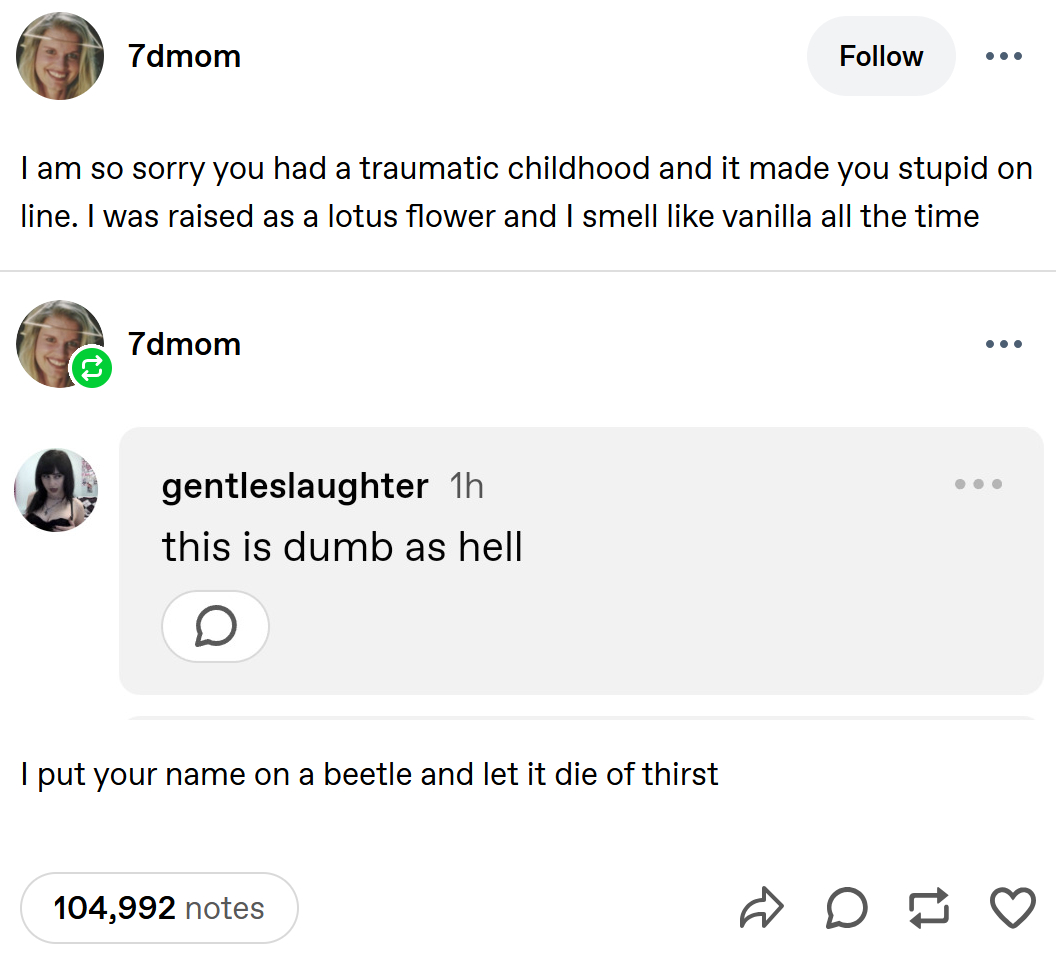Screen dimensions: 1056x965
Task: Open the reply bubble under gentleslaughter's comment
Action: [215, 626]
